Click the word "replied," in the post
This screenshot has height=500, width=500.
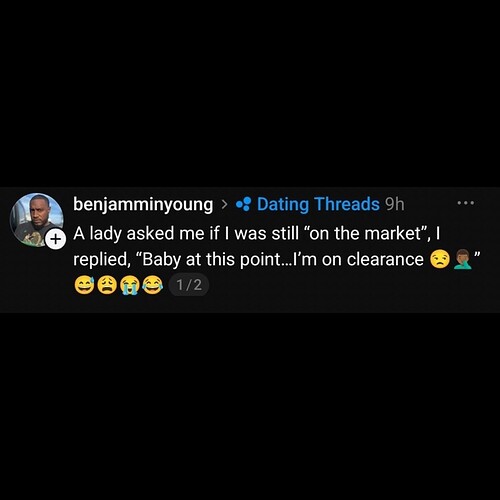(x=101, y=260)
